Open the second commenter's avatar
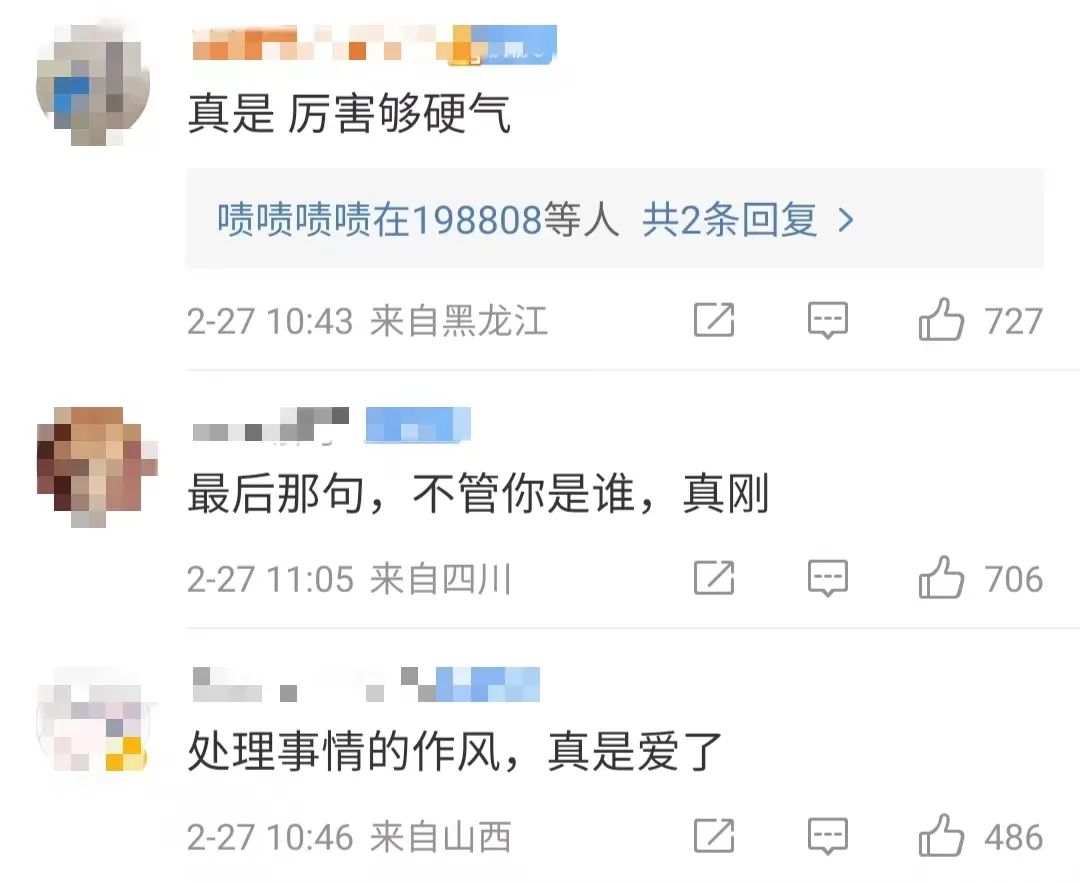This screenshot has height=883, width=1080. pos(97,467)
